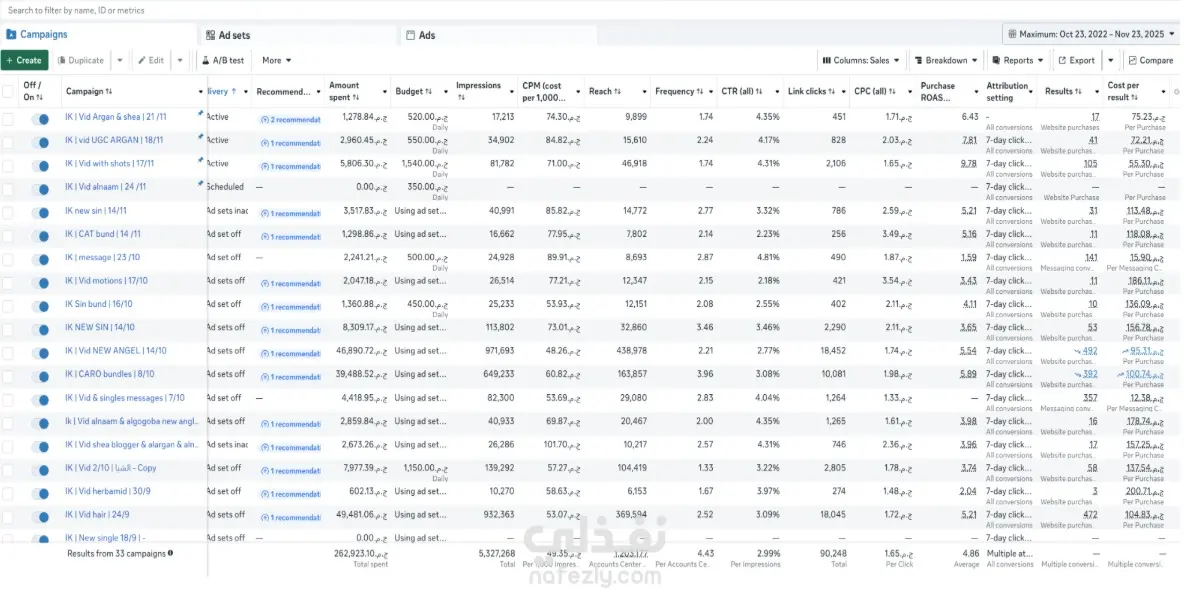This screenshot has width=1189, height=589.
Task: Toggle the IK Vid alnaam 24/11 switch
Action: click(39, 190)
